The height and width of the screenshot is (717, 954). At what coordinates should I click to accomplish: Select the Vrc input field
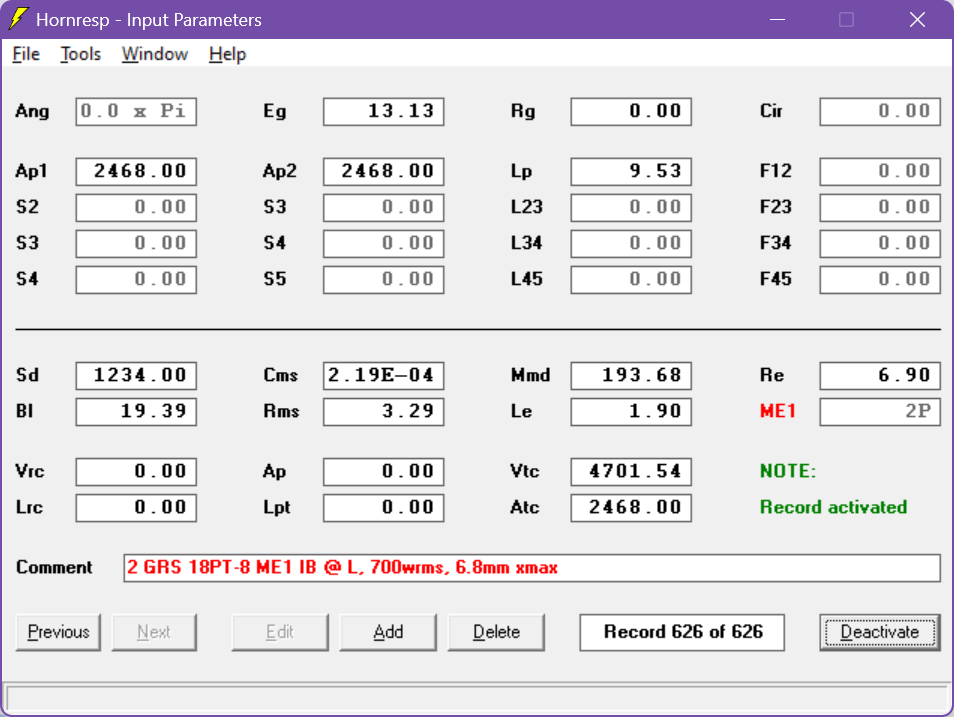[136, 472]
